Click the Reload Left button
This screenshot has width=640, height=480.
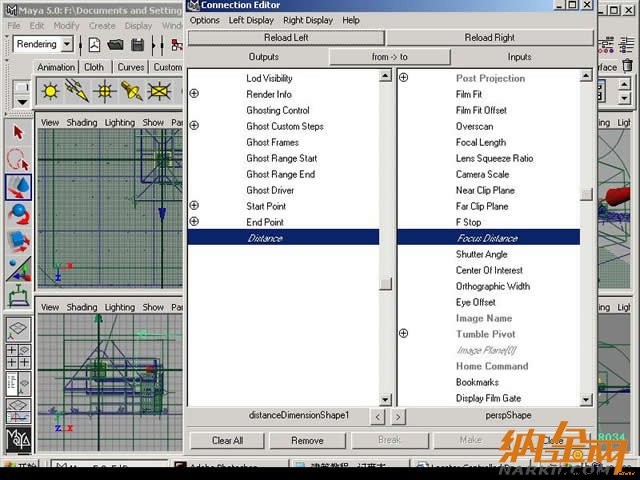tap(286, 38)
